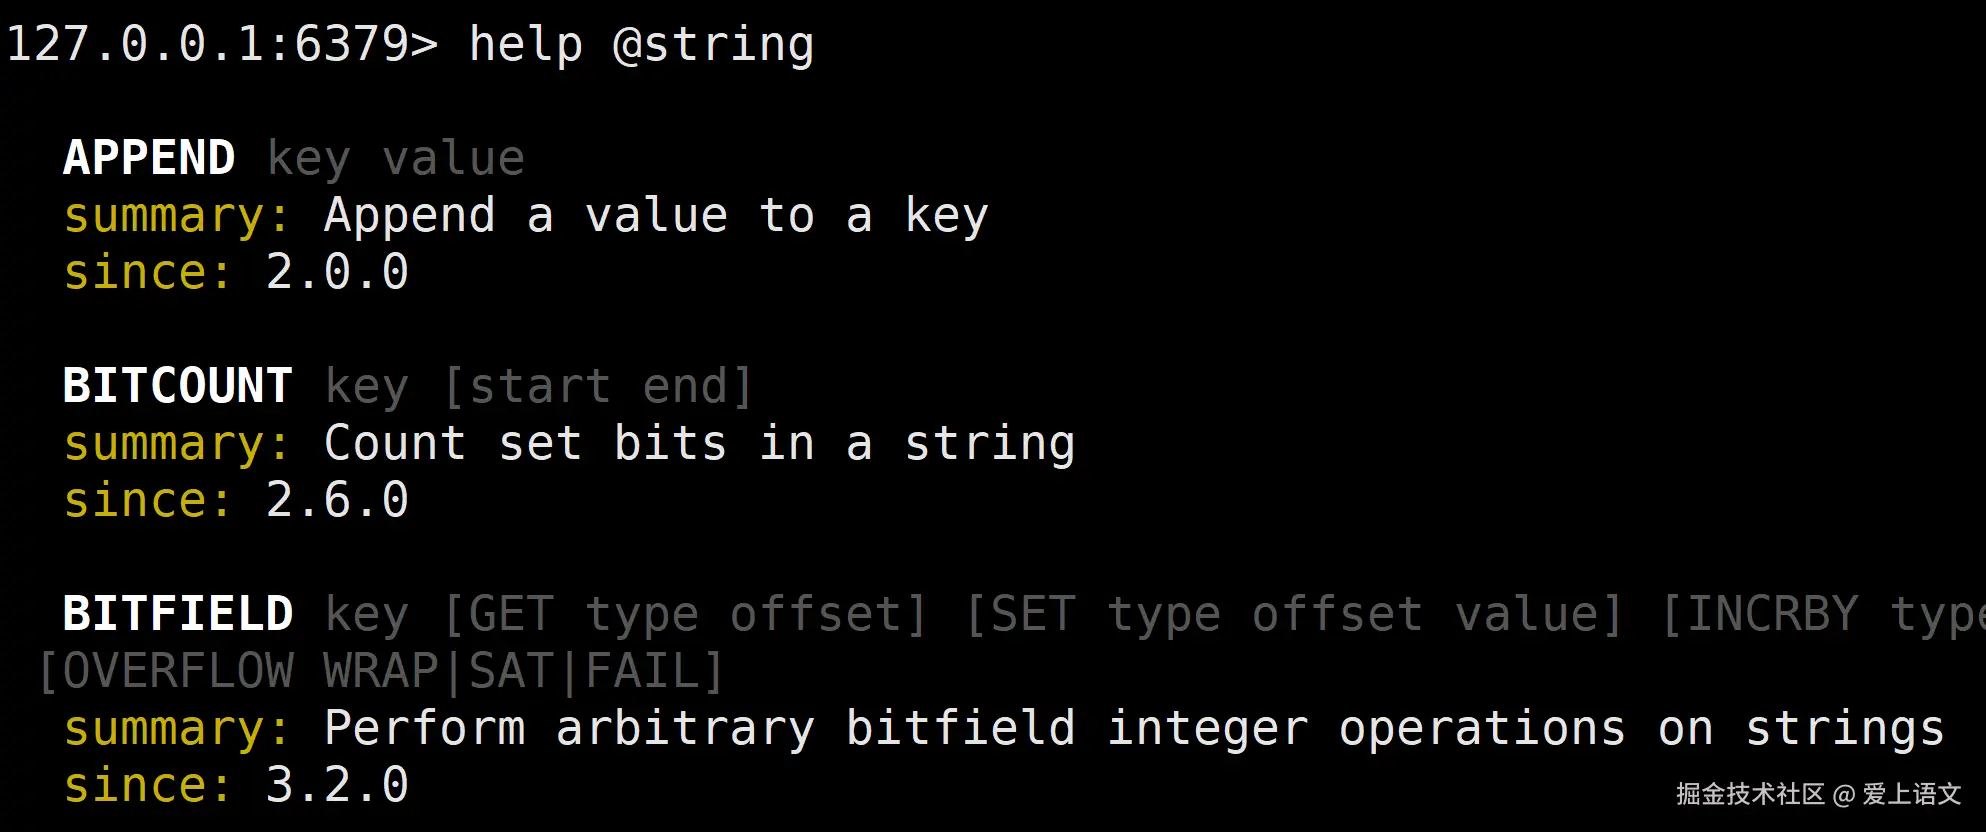
Task: Click the BITFIELD version number 3.2.0
Action: (x=337, y=785)
